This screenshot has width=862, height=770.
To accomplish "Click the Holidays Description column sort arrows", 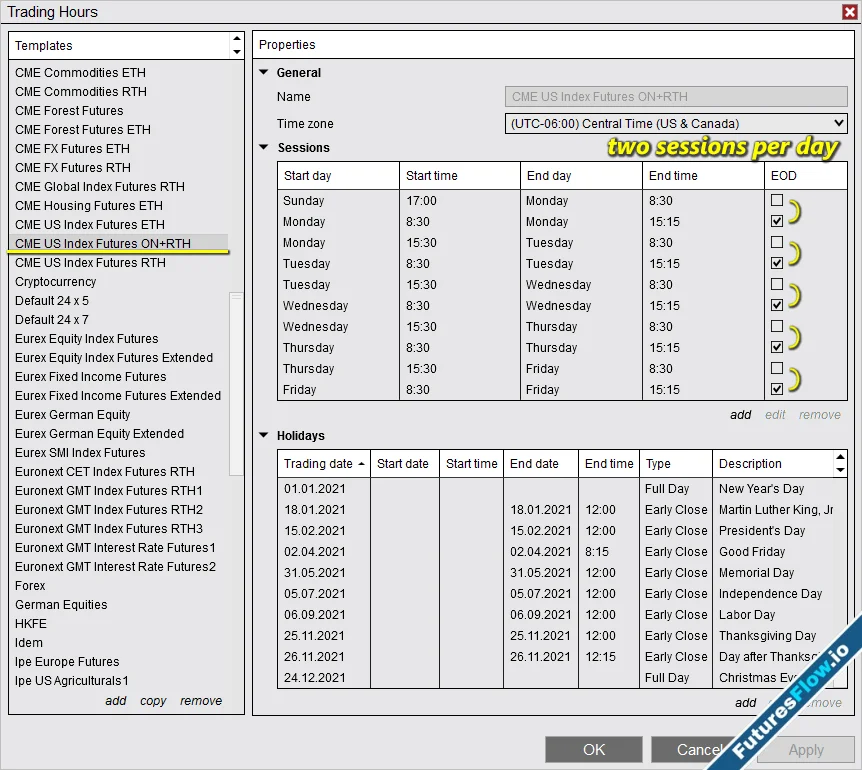I will (840, 463).
